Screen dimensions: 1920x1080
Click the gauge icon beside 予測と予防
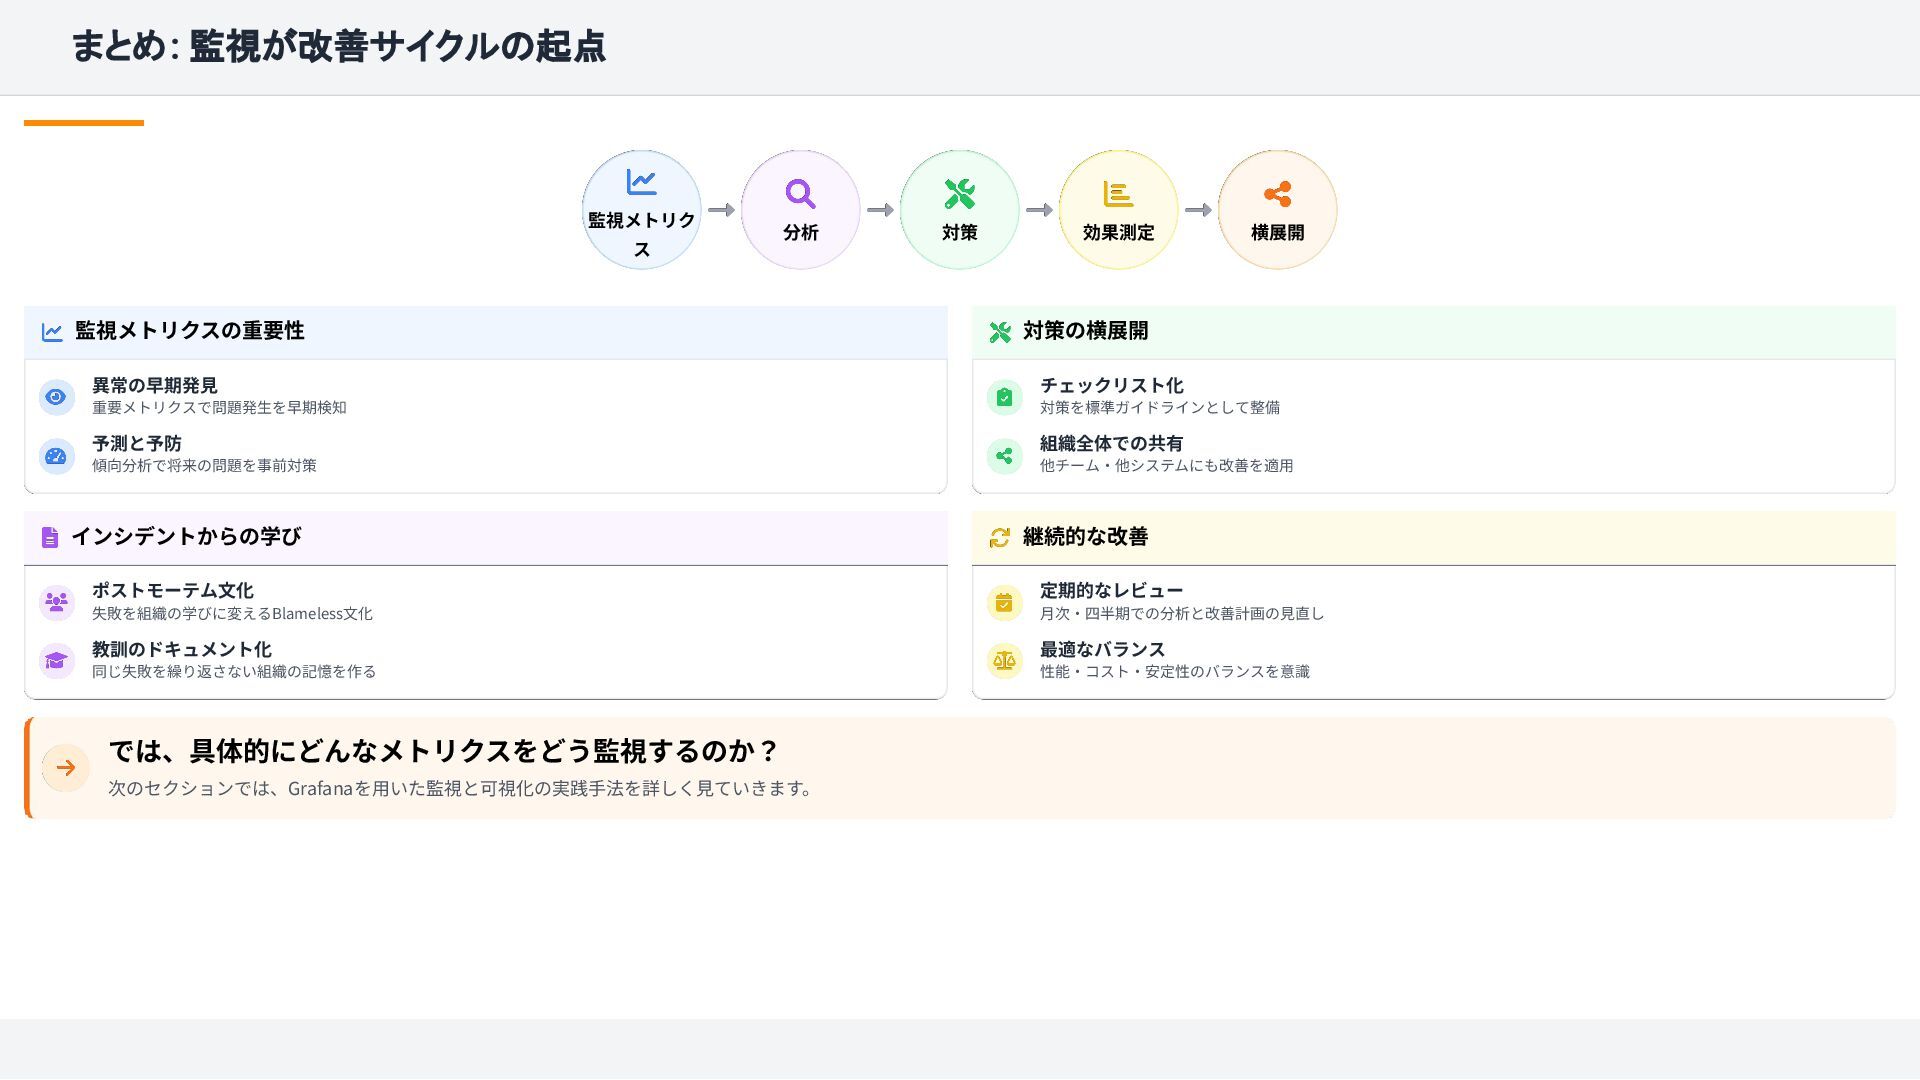[56, 456]
